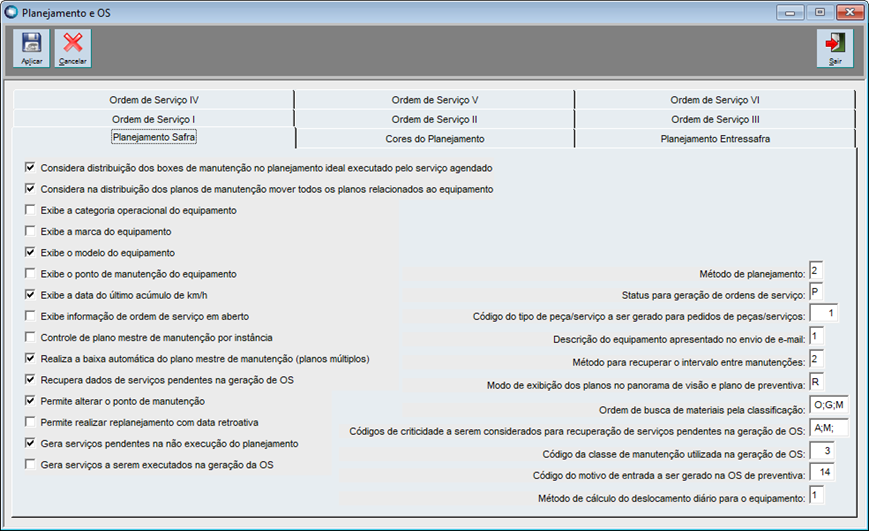Screen dimensions: 869x531
Task: Click Código da classe de manutenção field
Action: click(x=822, y=451)
